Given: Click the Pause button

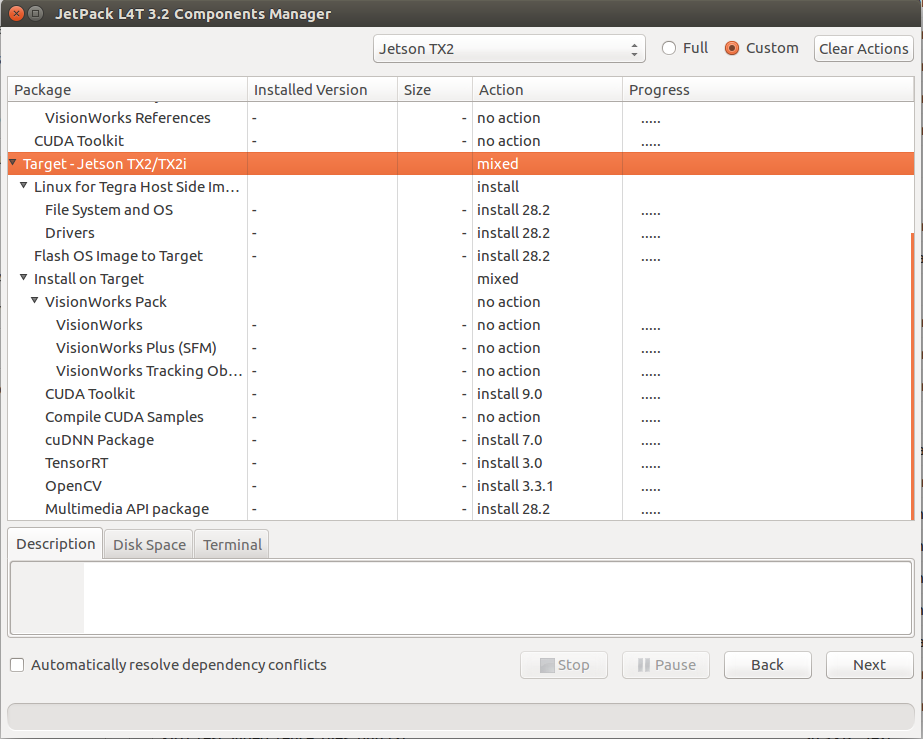Looking at the screenshot, I should (x=666, y=665).
